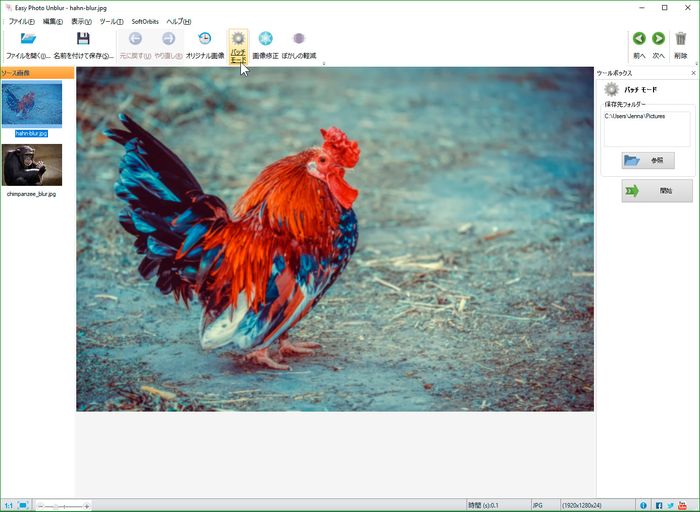Open the ファイル (File) menu
The width and height of the screenshot is (700, 512).
pyautogui.click(x=21, y=21)
